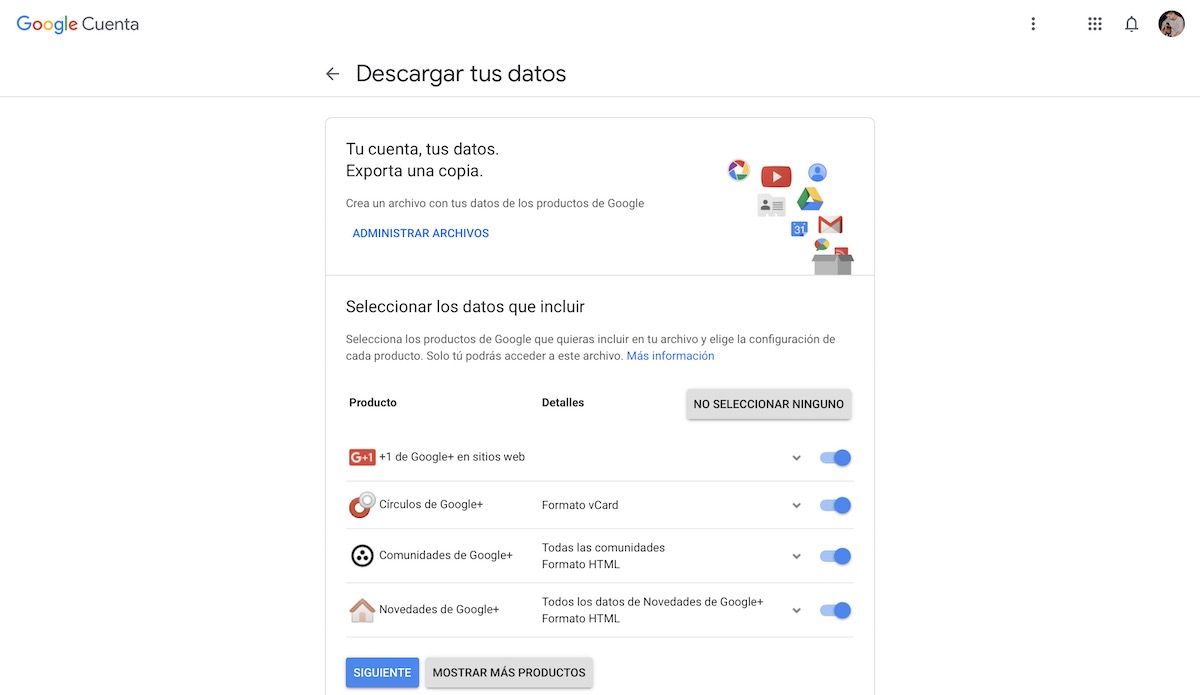Click the profile avatar picture
The width and height of the screenshot is (1200, 695).
1171,24
